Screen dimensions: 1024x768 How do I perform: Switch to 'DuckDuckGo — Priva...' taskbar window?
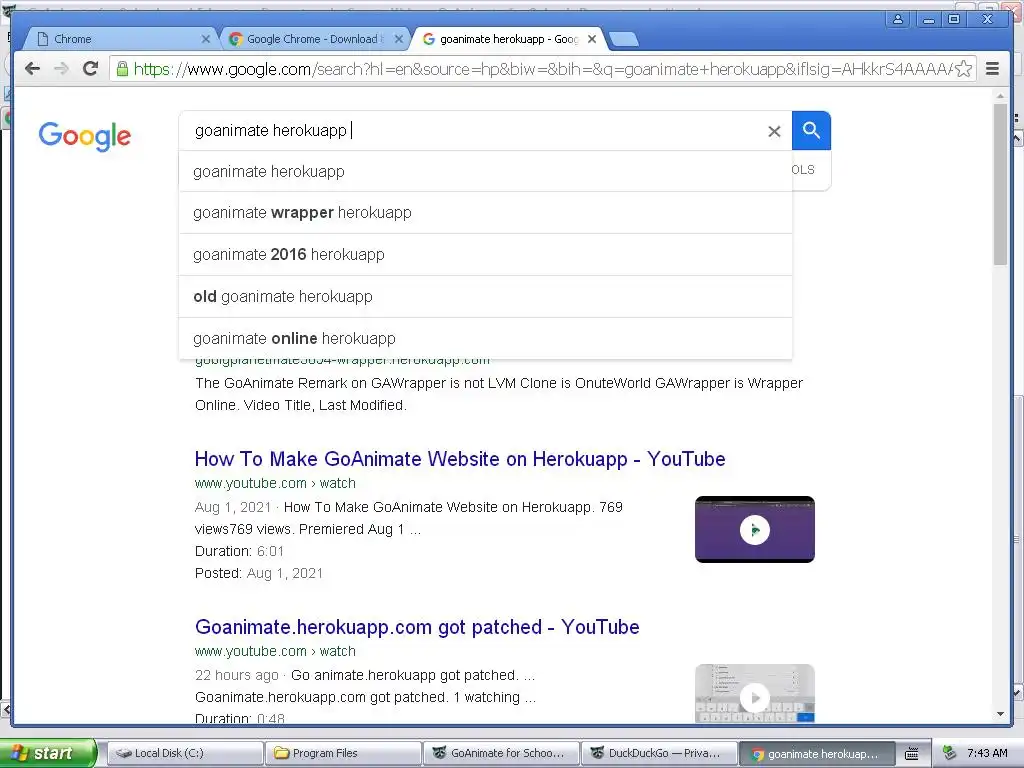tap(660, 753)
